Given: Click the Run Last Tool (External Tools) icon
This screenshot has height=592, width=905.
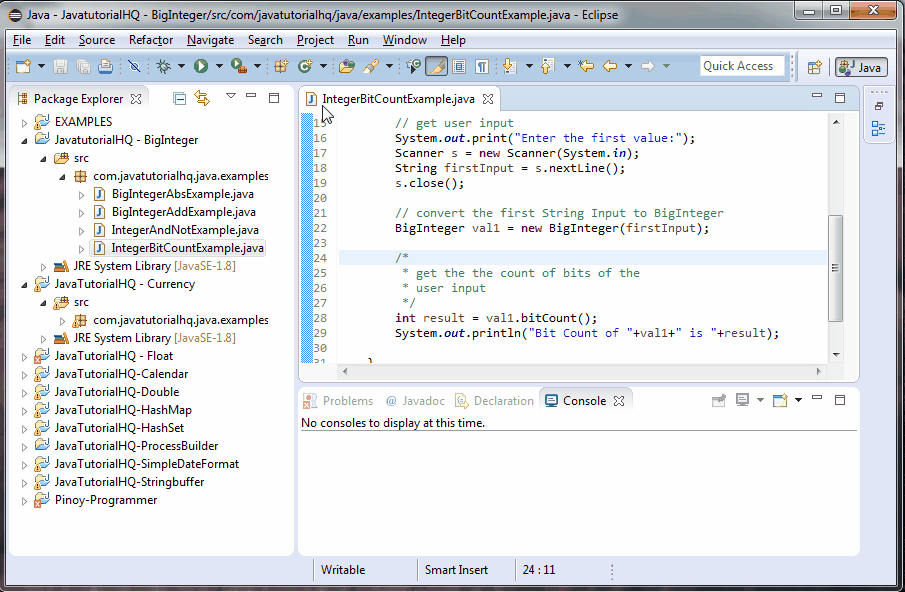Looking at the screenshot, I should pyautogui.click(x=239, y=66).
